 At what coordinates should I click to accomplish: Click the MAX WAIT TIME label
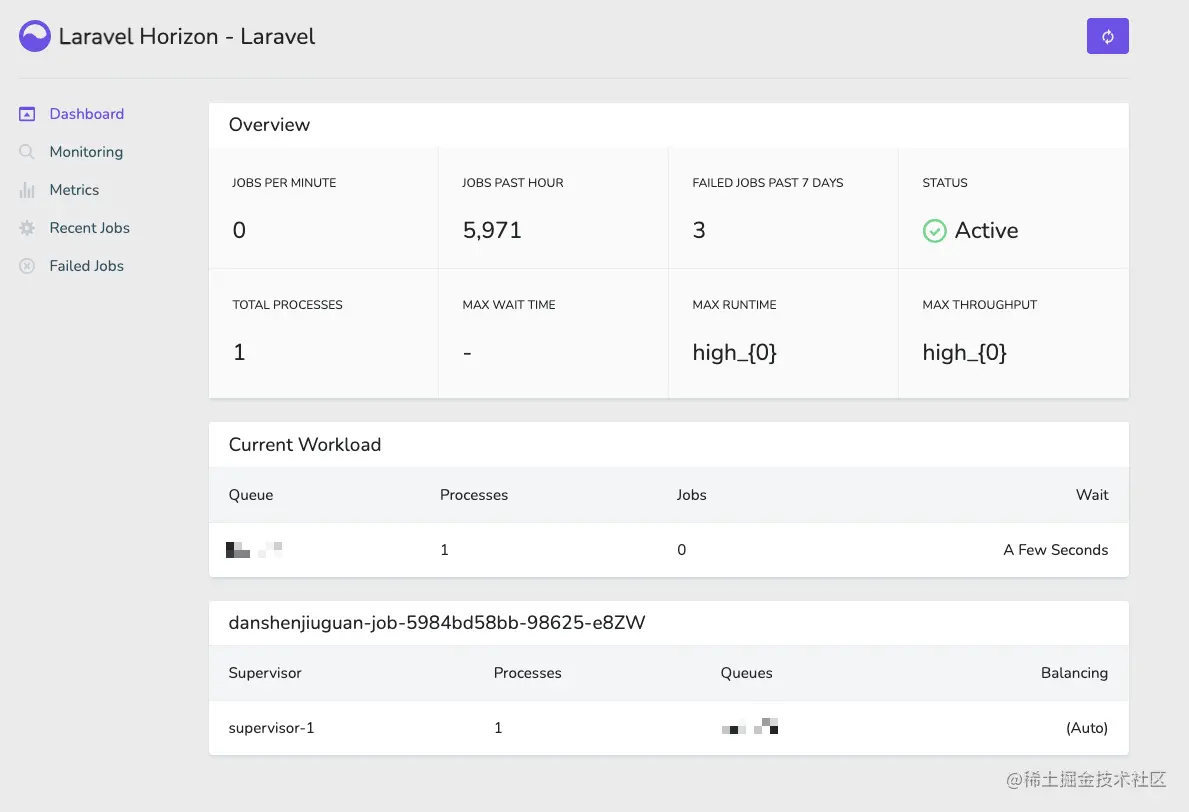point(509,305)
